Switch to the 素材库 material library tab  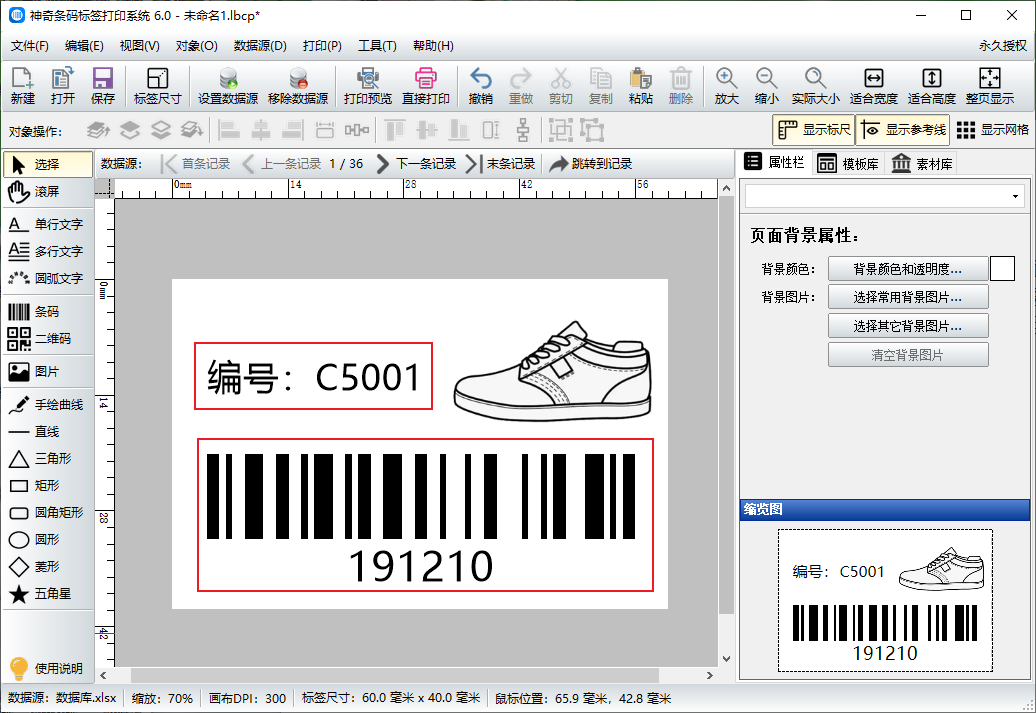coord(922,163)
